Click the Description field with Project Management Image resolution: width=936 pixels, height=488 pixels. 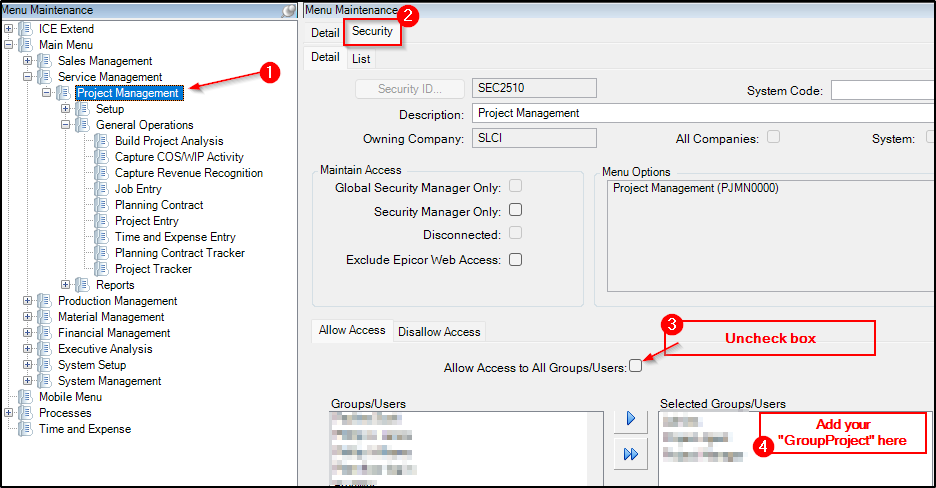pos(703,113)
